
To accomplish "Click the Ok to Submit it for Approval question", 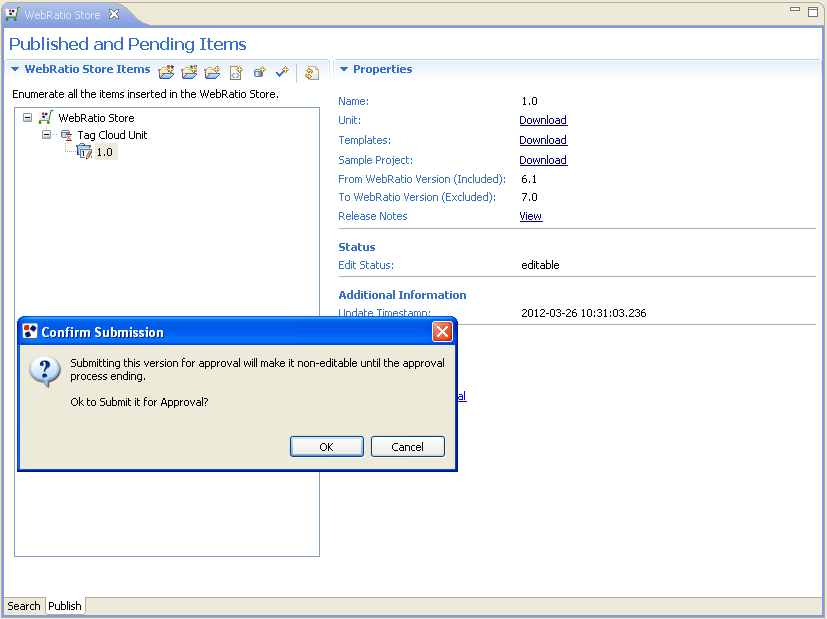I will click(139, 402).
